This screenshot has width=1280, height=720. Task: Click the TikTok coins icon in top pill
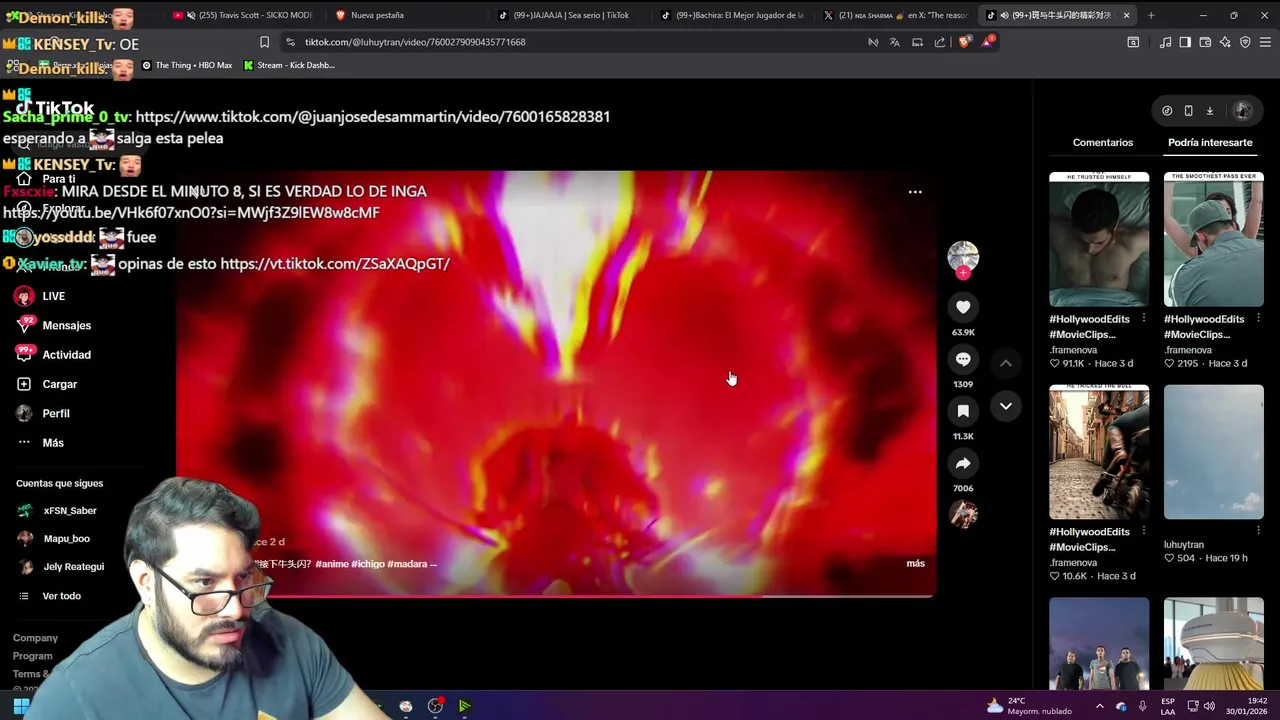click(x=1167, y=111)
